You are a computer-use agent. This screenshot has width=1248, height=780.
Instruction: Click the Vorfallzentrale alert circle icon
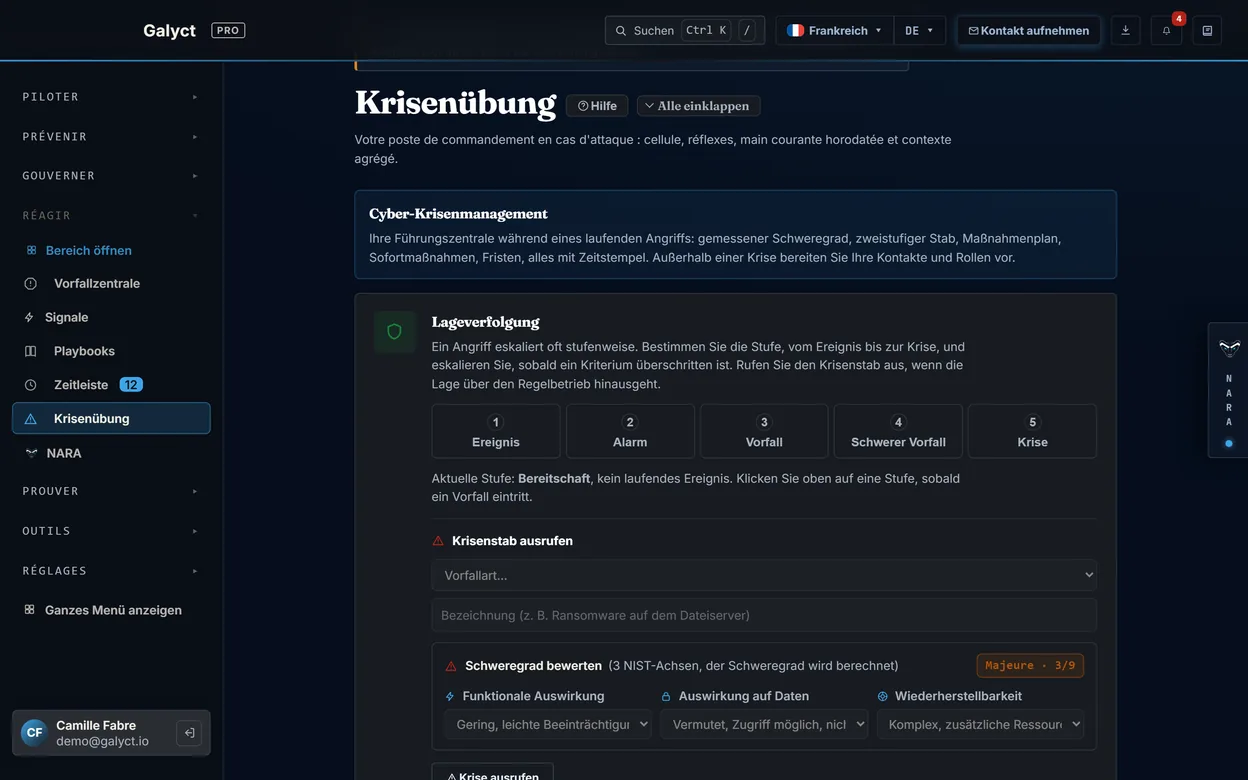[30, 284]
